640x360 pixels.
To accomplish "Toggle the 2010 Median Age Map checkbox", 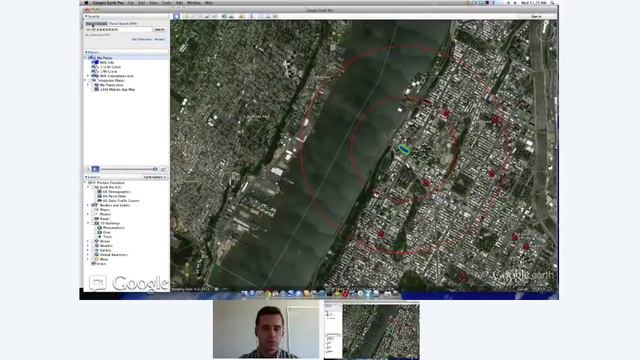I will [93, 89].
